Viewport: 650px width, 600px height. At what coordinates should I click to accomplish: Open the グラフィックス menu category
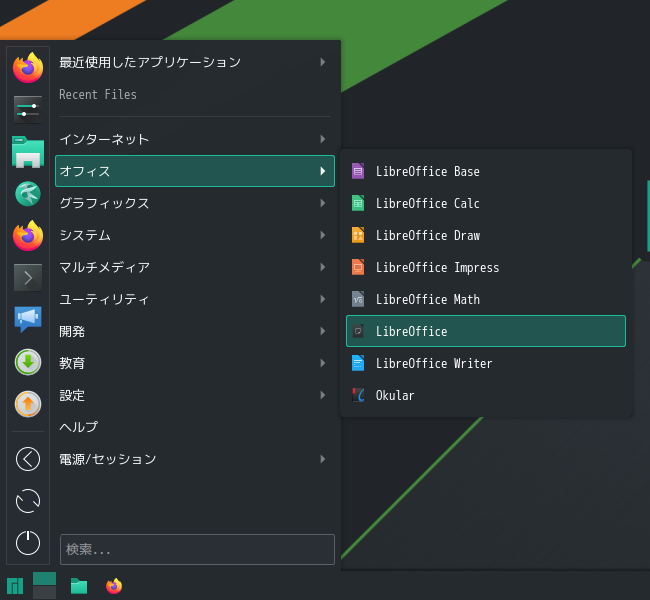[x=195, y=203]
